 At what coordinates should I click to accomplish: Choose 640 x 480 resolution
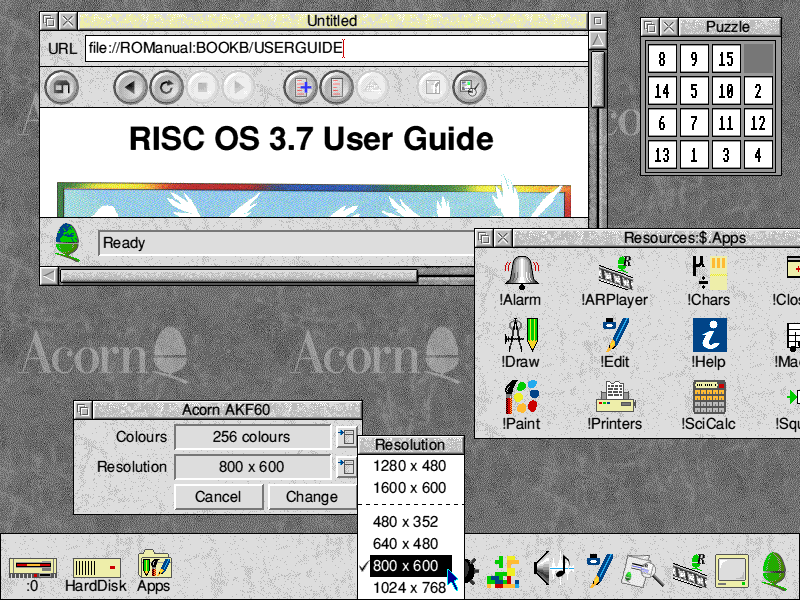pos(410,544)
